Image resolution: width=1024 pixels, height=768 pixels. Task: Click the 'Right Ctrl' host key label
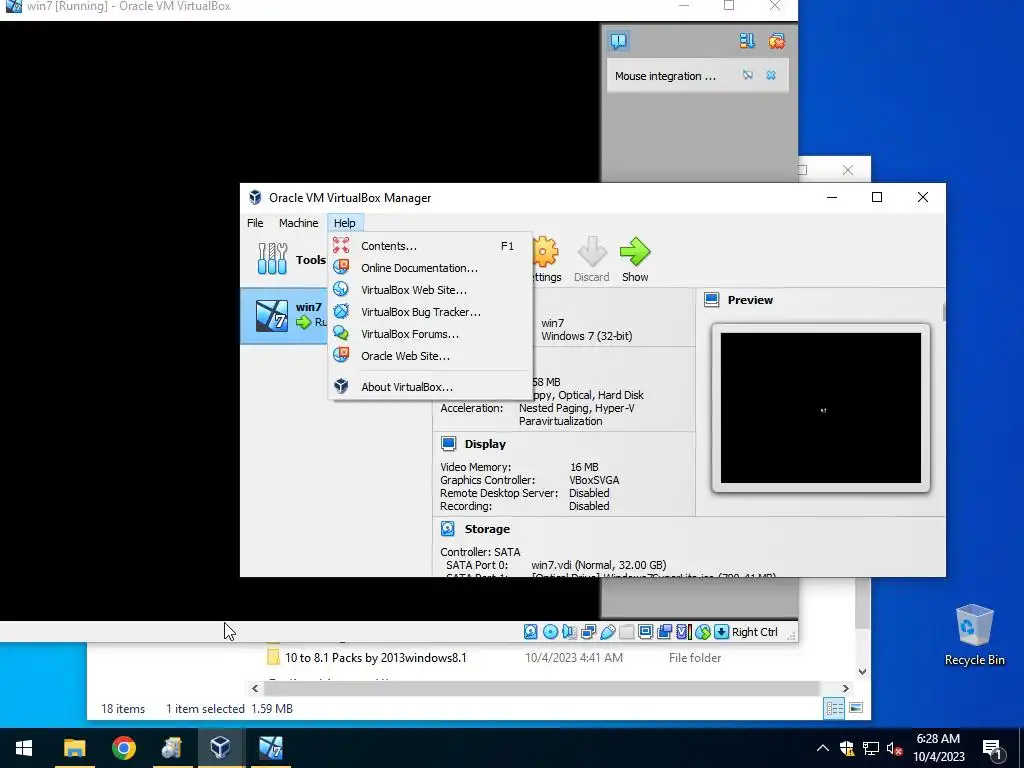tap(754, 632)
